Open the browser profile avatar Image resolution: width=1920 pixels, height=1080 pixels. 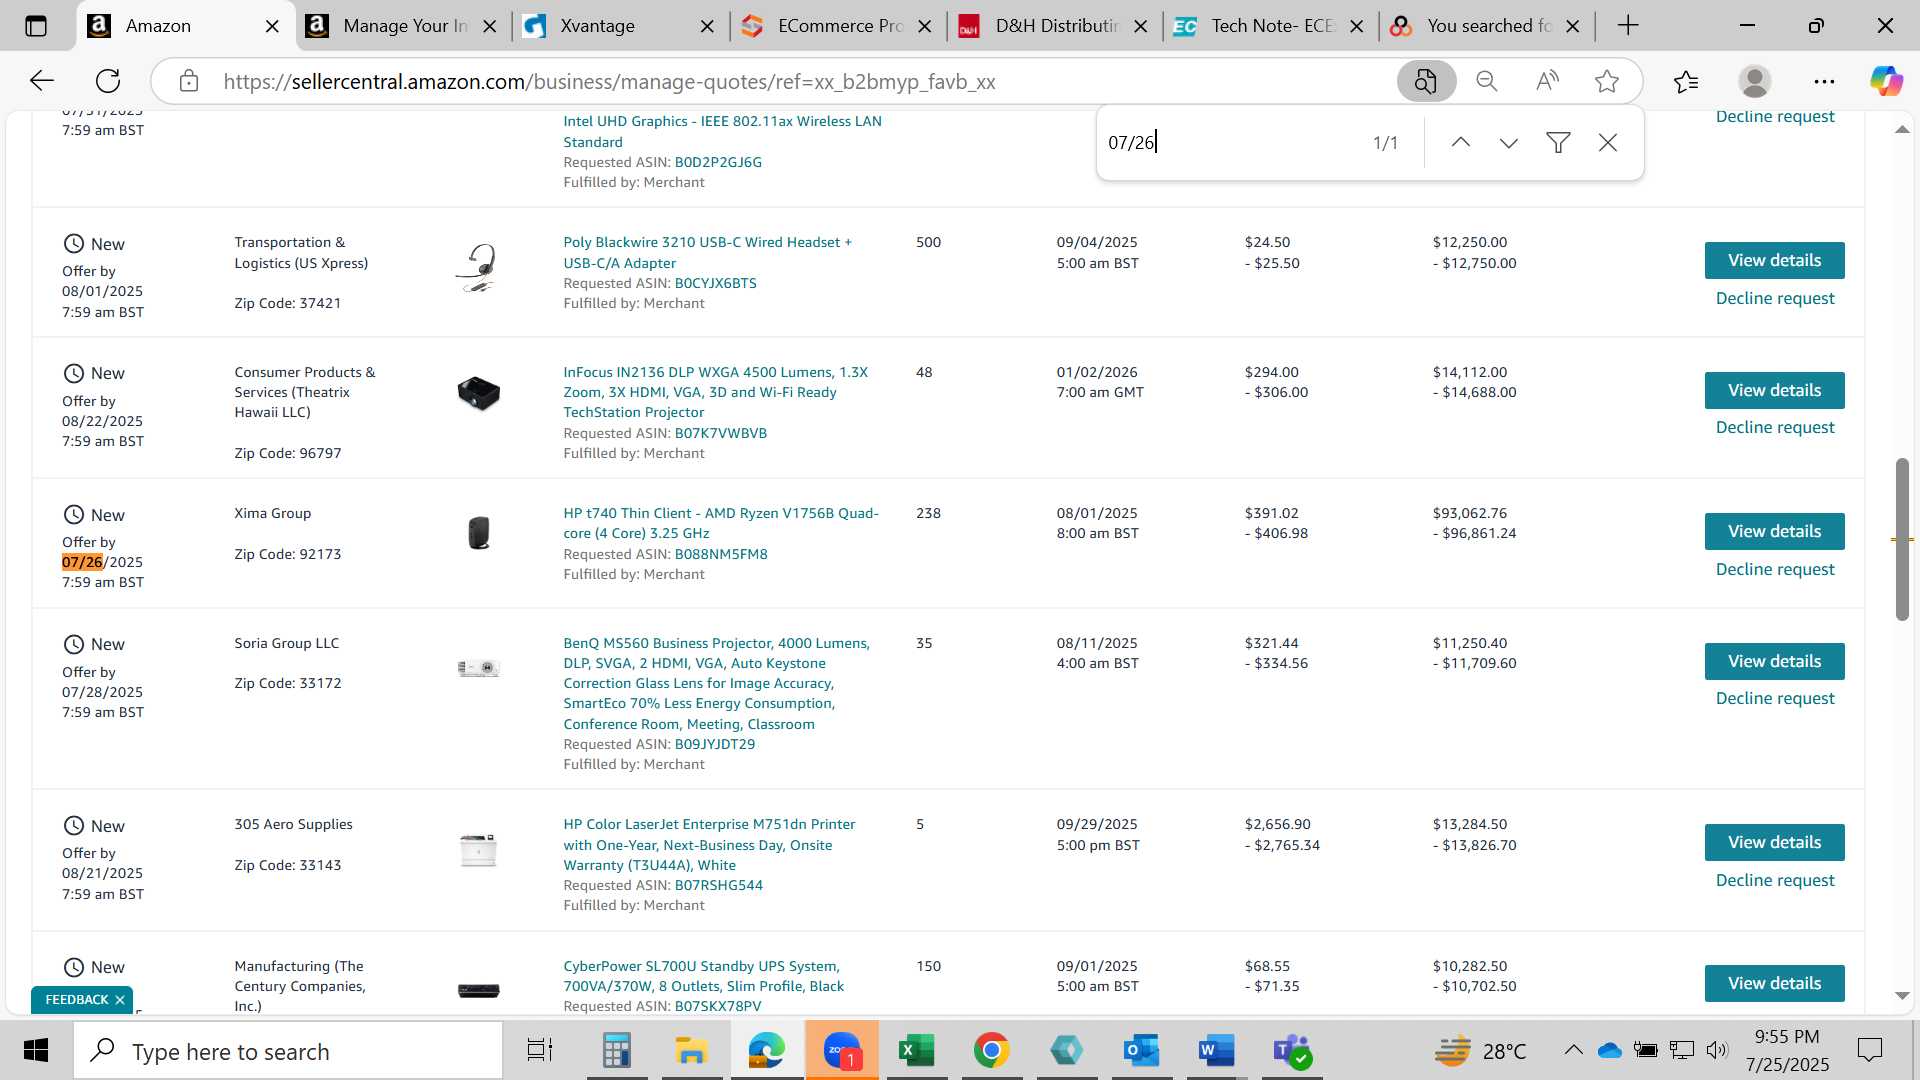coord(1755,81)
